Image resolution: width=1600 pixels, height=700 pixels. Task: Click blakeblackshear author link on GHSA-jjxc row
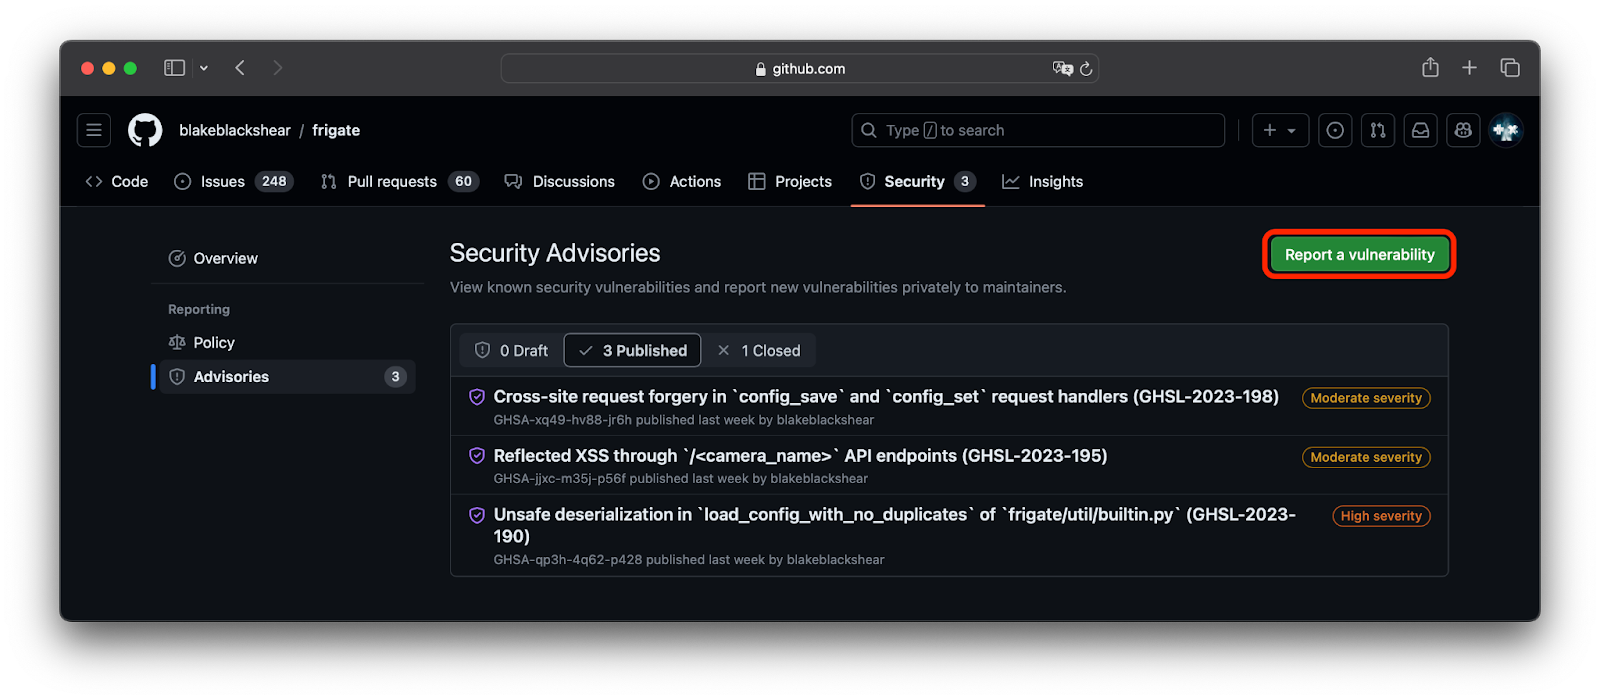pos(819,479)
